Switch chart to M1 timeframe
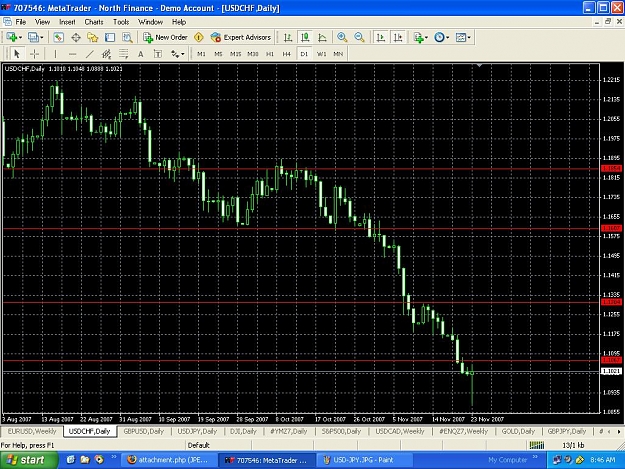The height and width of the screenshot is (469, 625). (201, 54)
